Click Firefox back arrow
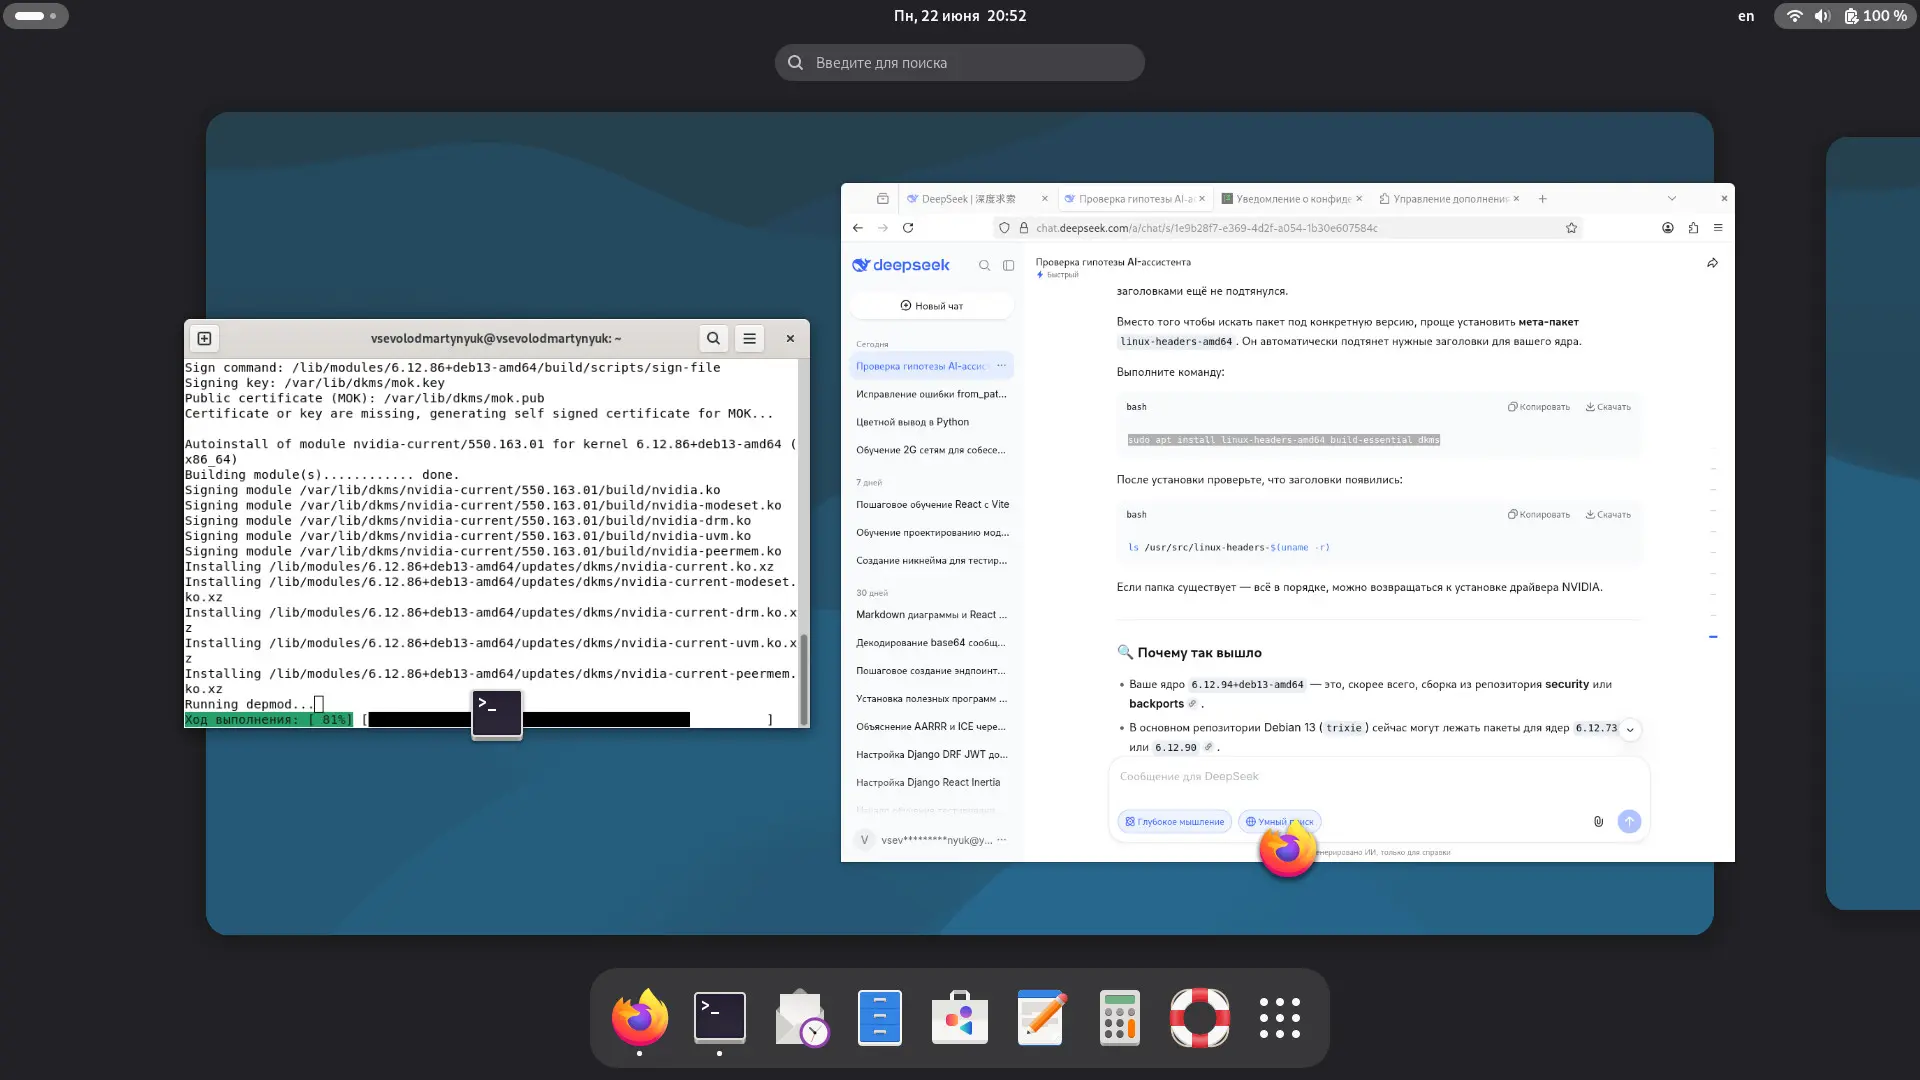Screen dimensions: 1920x1080 tap(858, 228)
